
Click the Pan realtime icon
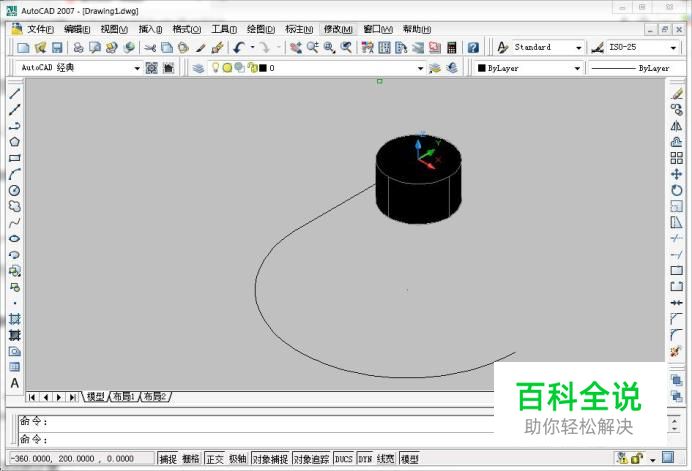(296, 47)
